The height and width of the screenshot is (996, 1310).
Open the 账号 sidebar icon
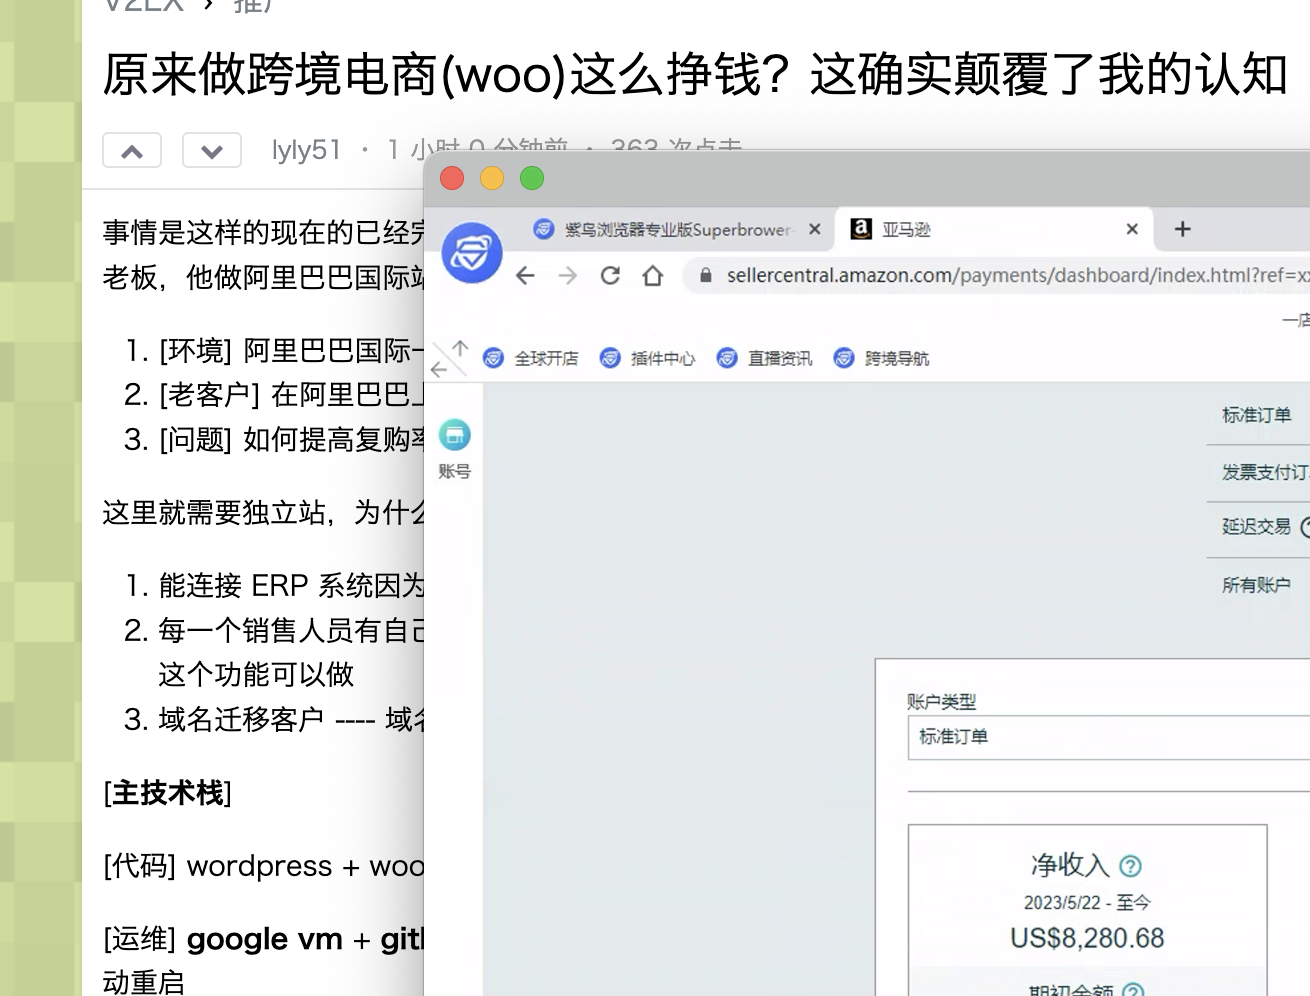click(x=454, y=436)
